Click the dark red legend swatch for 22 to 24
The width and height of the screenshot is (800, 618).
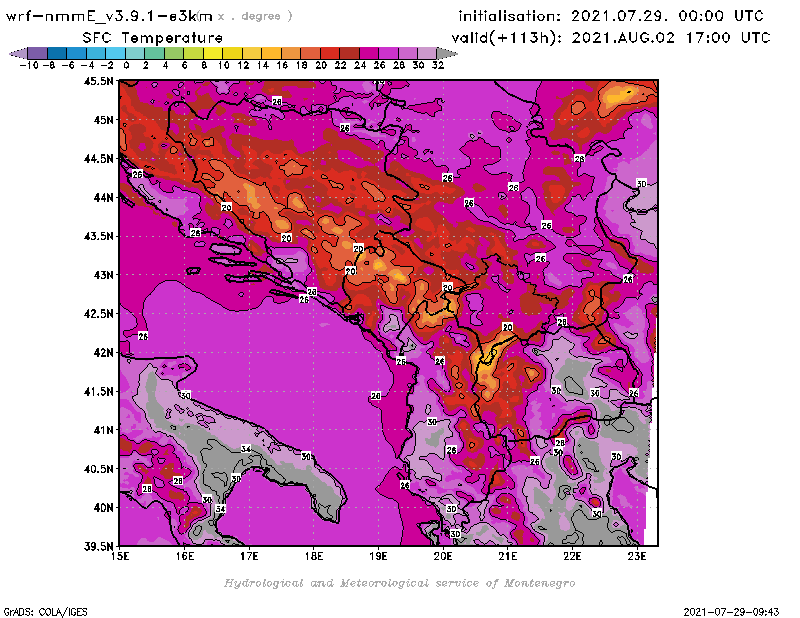(x=349, y=53)
